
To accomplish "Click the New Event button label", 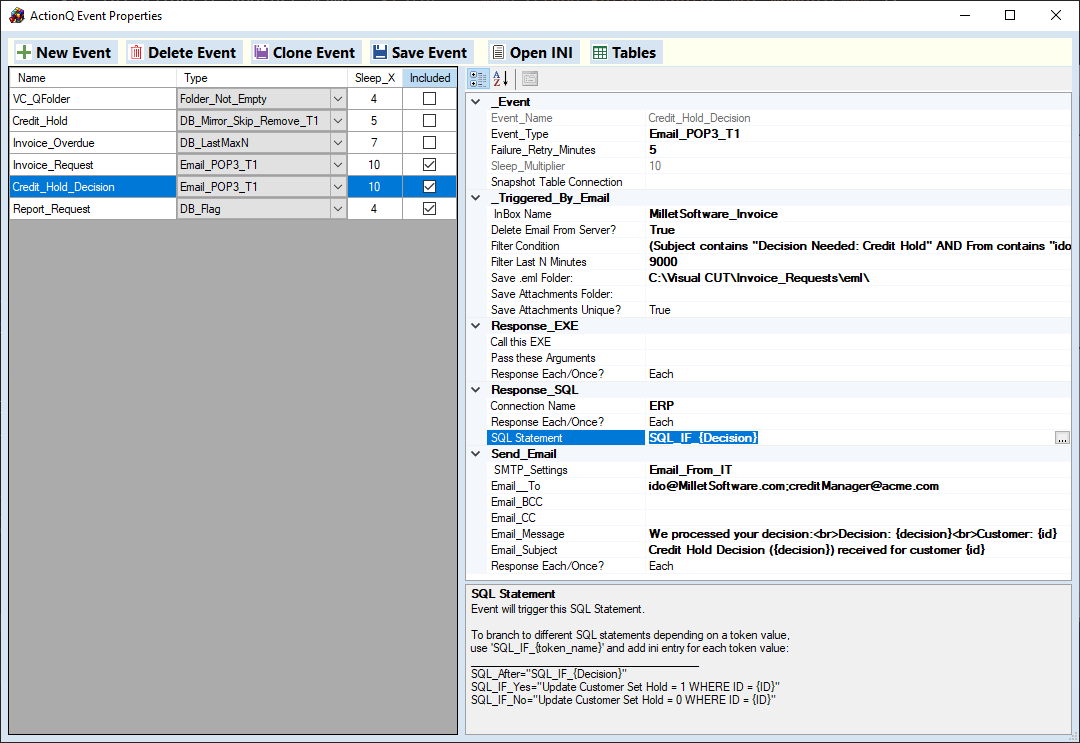I will [73, 52].
